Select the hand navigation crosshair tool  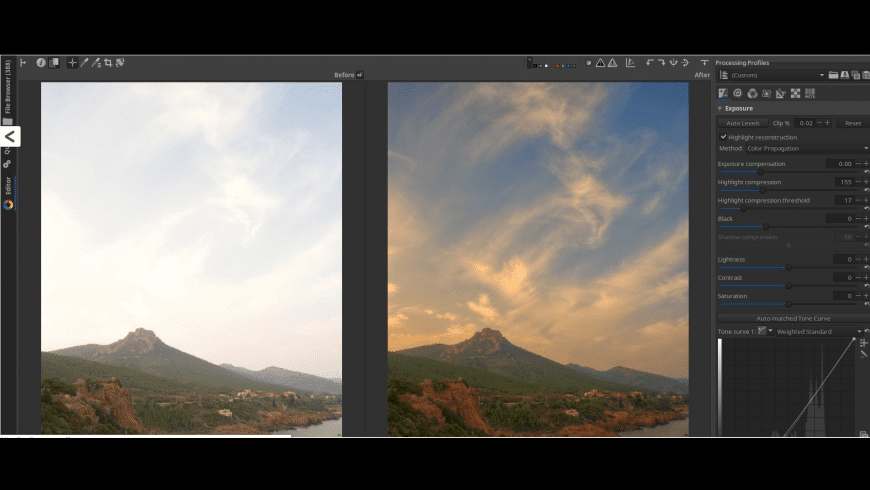(x=72, y=63)
